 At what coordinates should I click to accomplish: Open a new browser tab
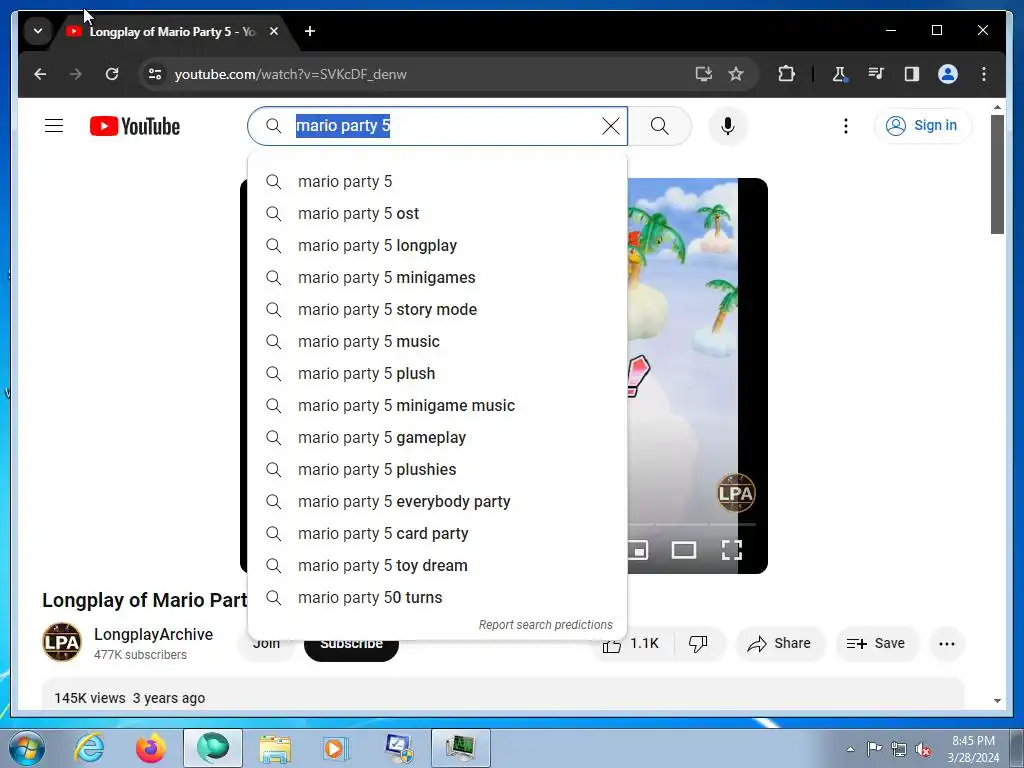pyautogui.click(x=310, y=31)
